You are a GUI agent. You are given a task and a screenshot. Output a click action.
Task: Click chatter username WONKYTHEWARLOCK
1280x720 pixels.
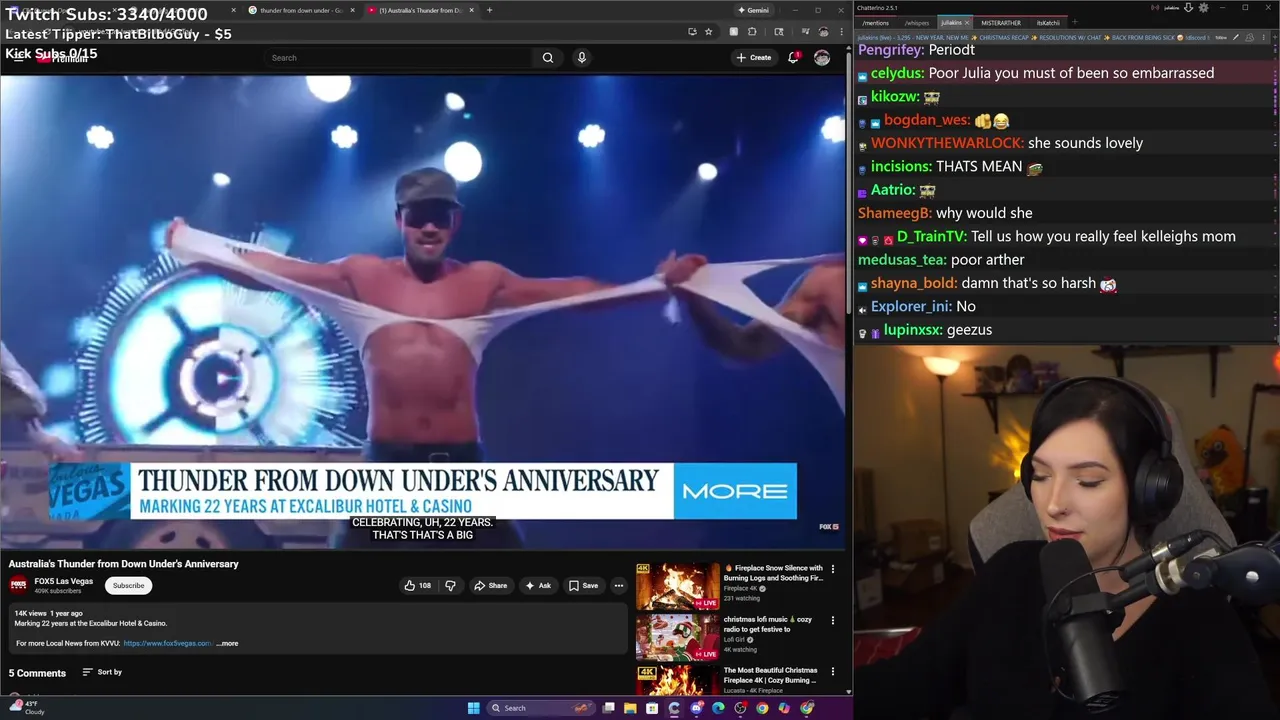pos(947,143)
